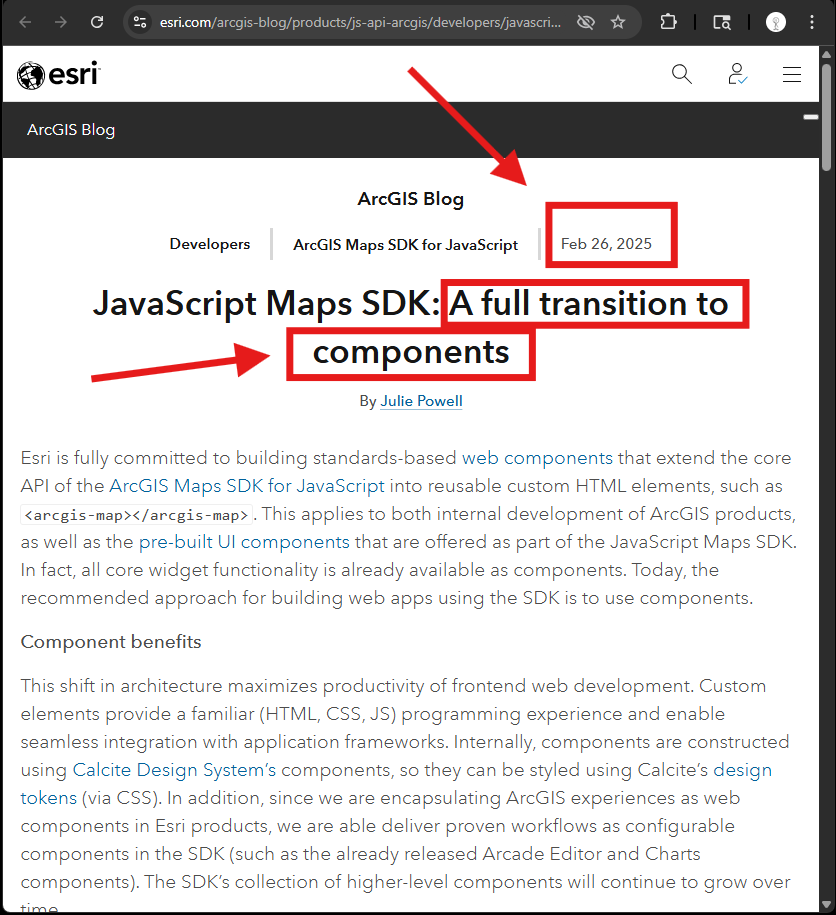Click the browser back arrow
The image size is (836, 915).
(x=25, y=22)
